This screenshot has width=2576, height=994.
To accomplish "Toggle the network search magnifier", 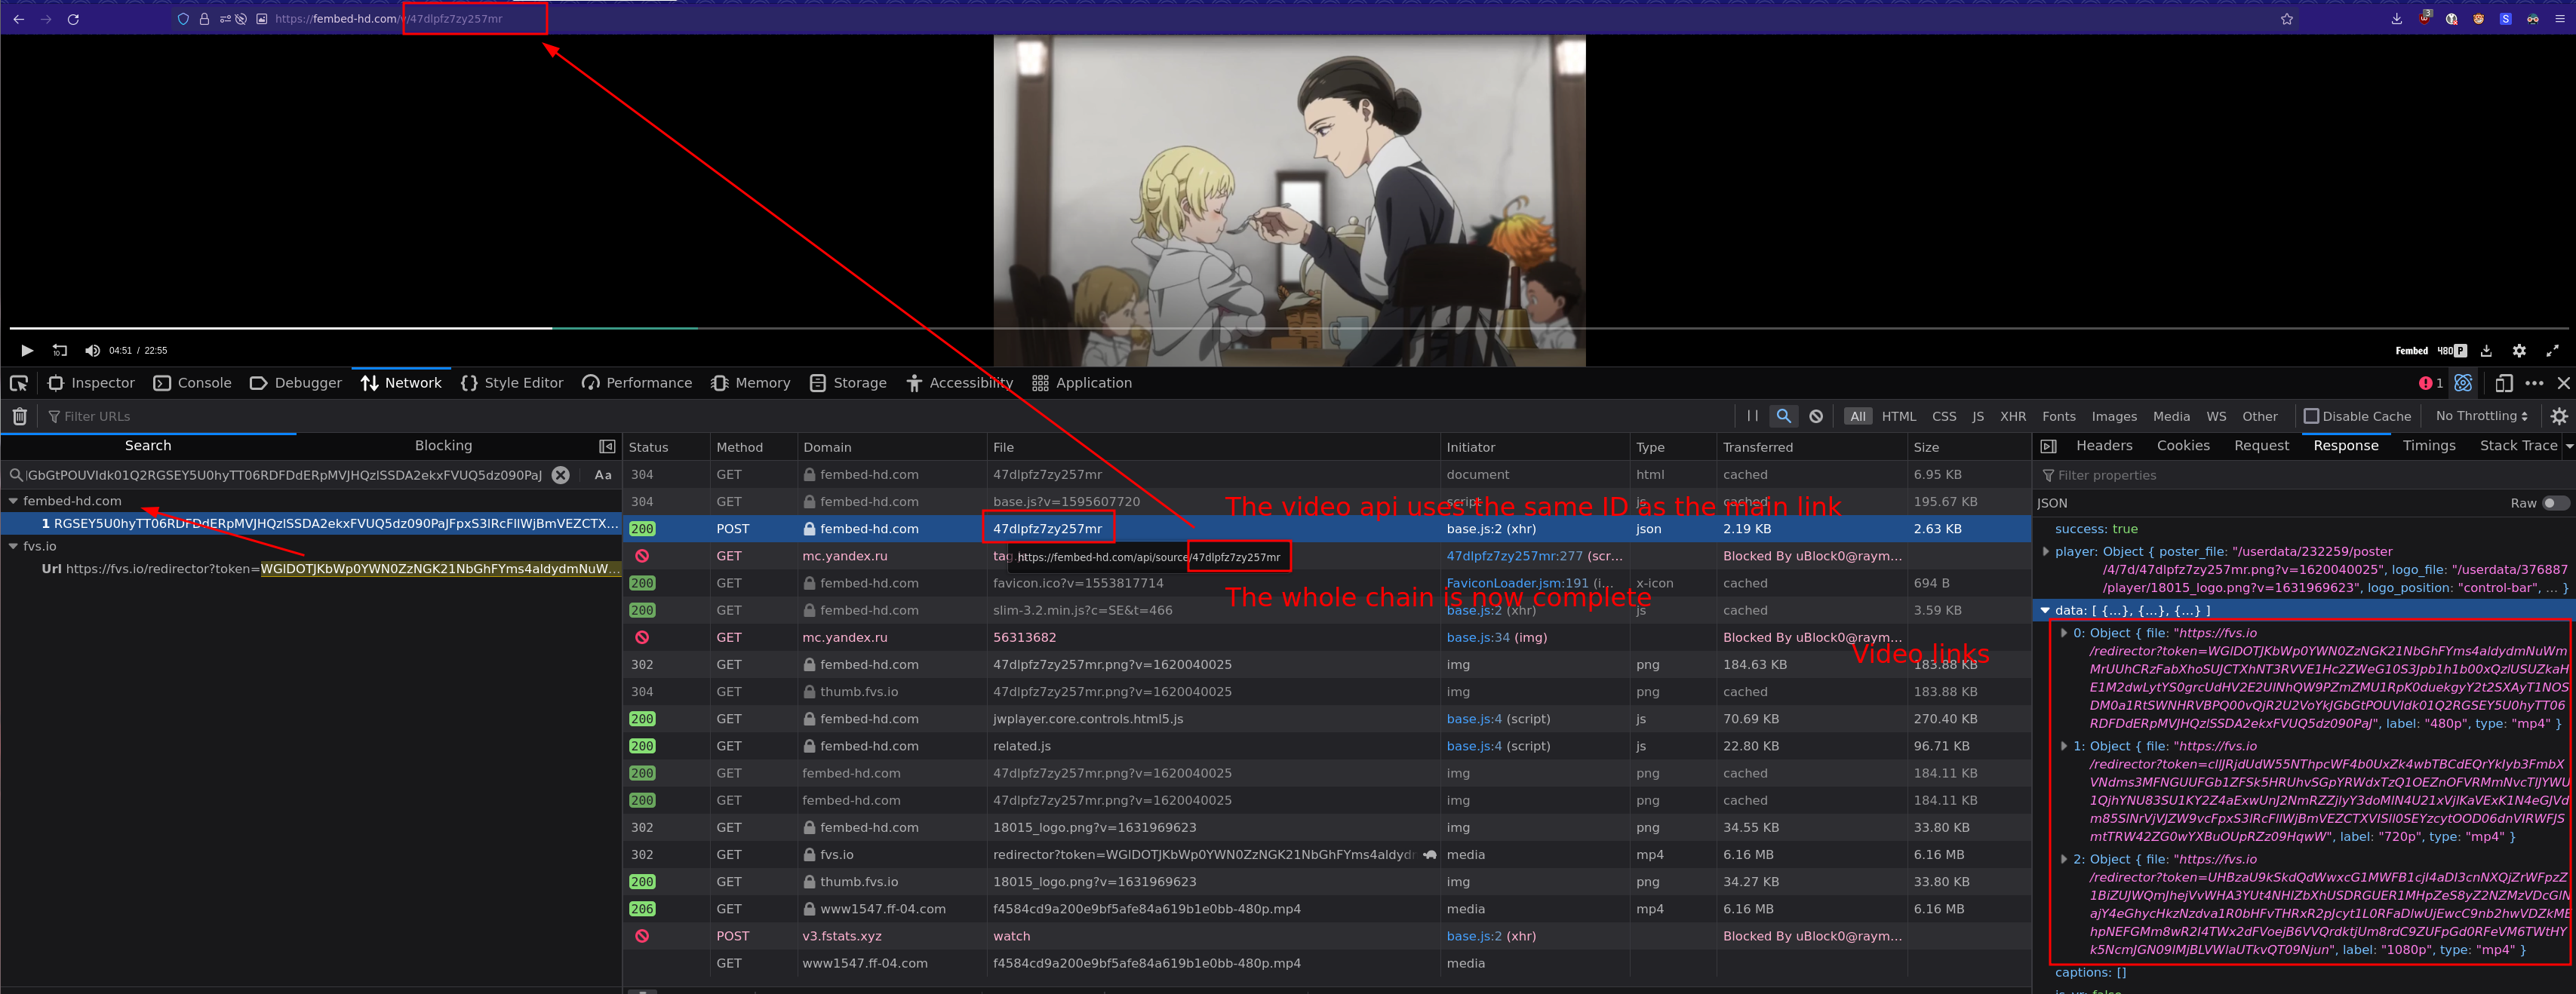I will (x=1783, y=416).
